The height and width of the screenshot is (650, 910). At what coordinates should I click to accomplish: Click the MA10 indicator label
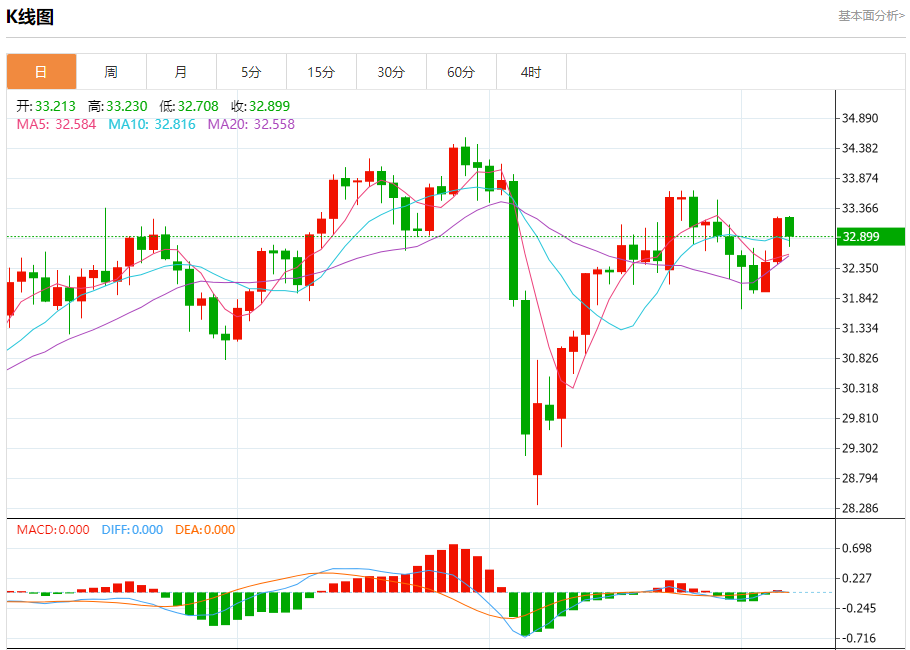click(x=151, y=124)
